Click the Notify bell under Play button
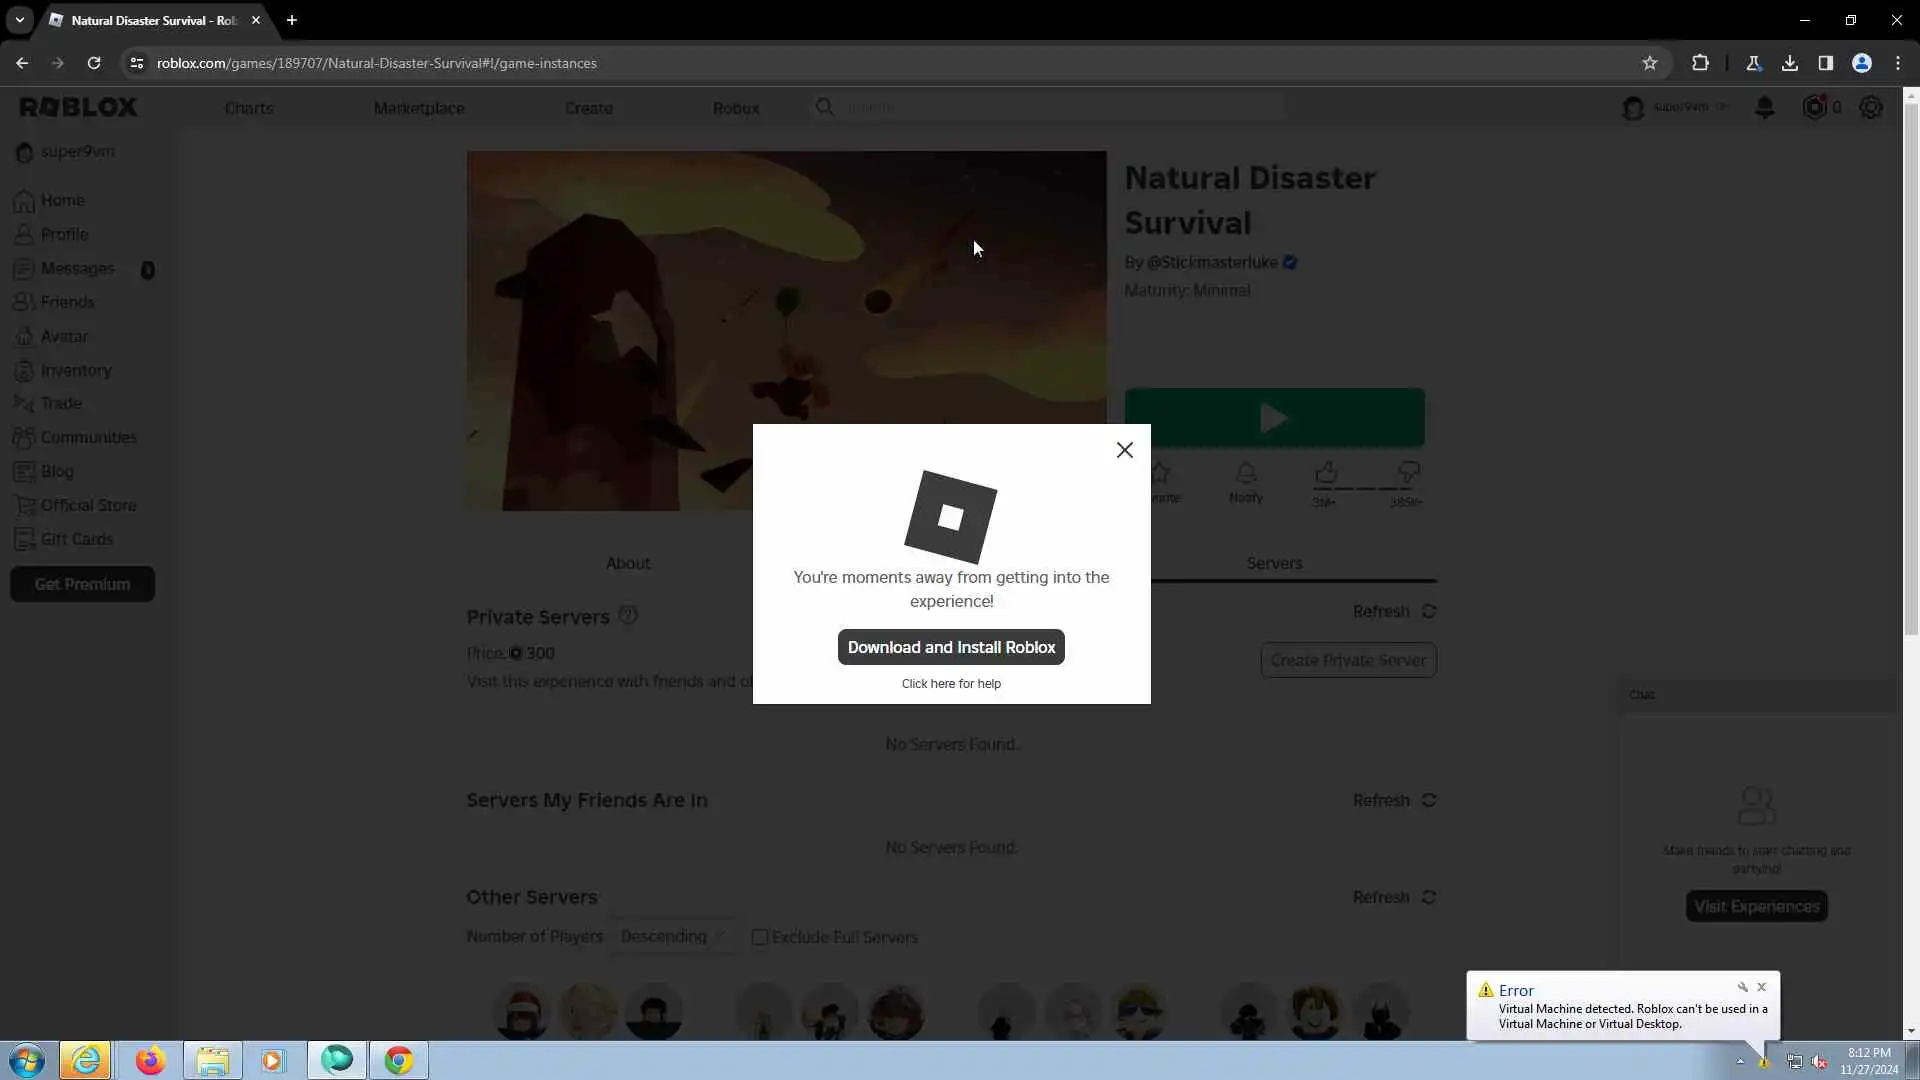 tap(1246, 474)
